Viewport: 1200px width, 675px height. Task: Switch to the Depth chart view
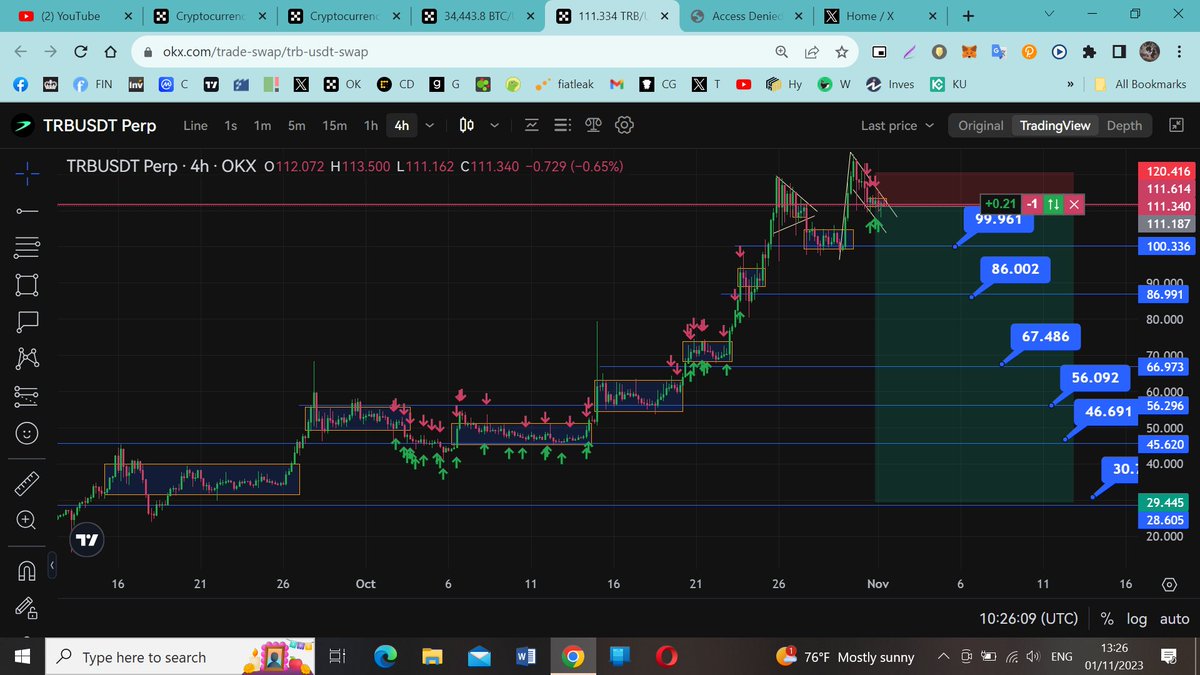point(1124,125)
